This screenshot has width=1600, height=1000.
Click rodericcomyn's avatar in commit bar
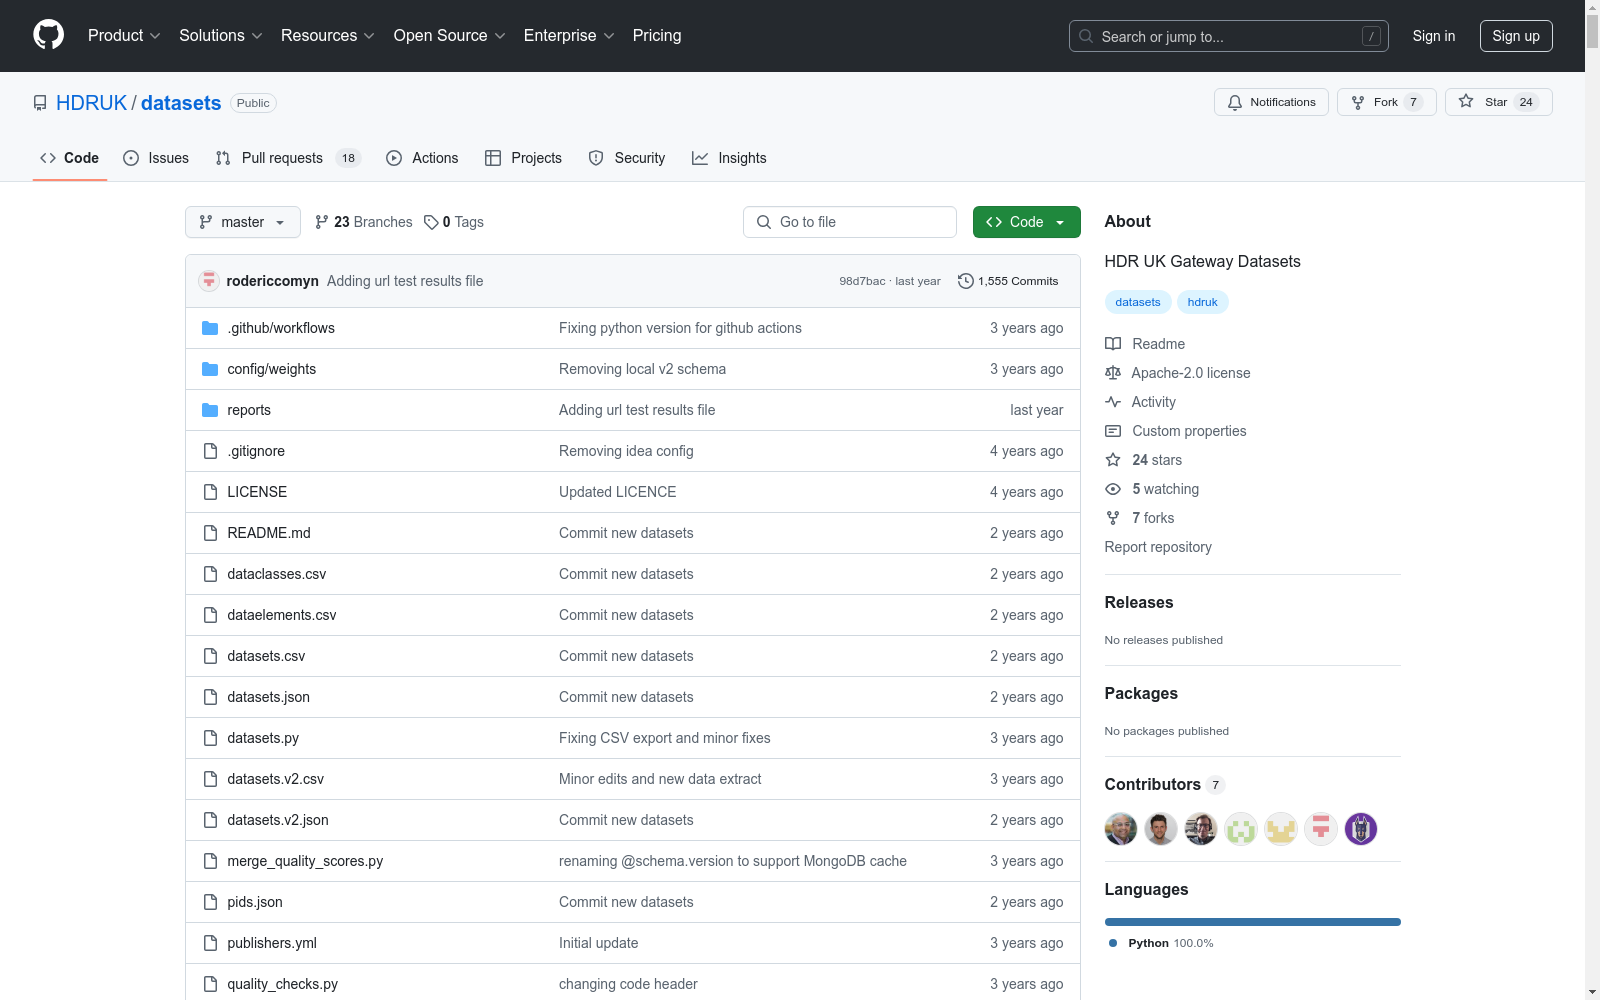point(209,281)
